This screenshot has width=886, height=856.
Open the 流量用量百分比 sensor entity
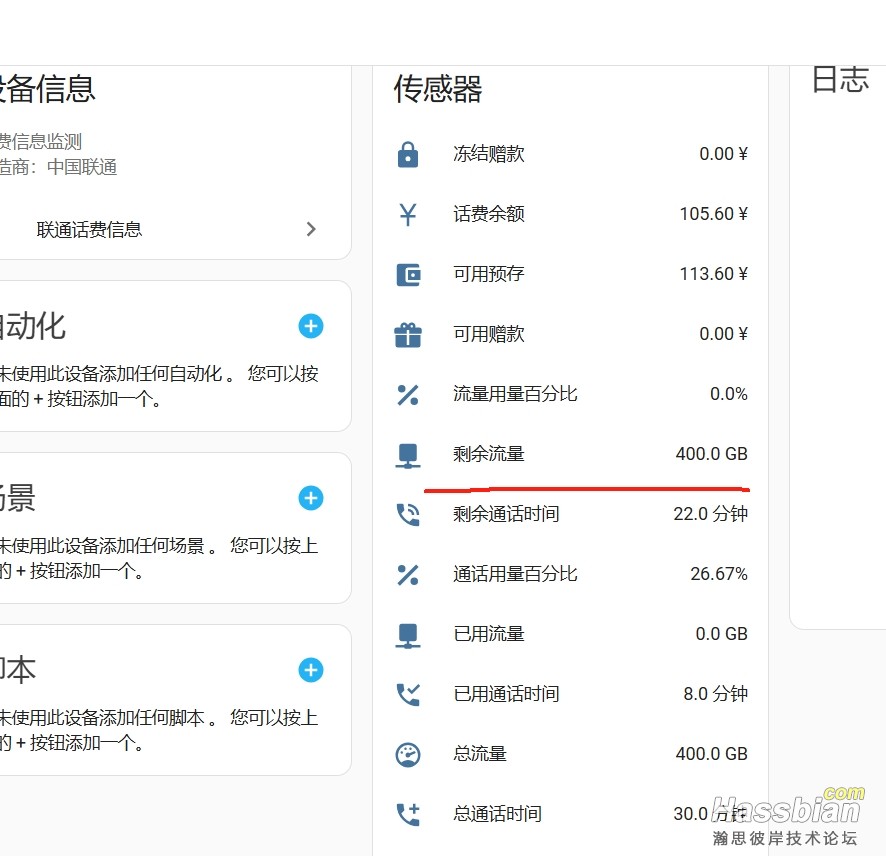pos(571,394)
